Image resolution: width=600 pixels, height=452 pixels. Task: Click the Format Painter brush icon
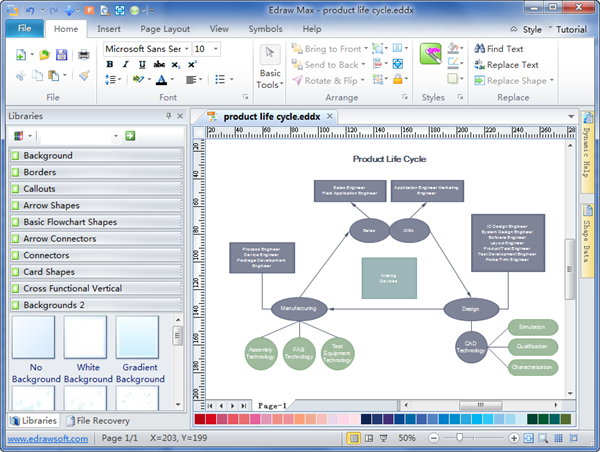[84, 74]
